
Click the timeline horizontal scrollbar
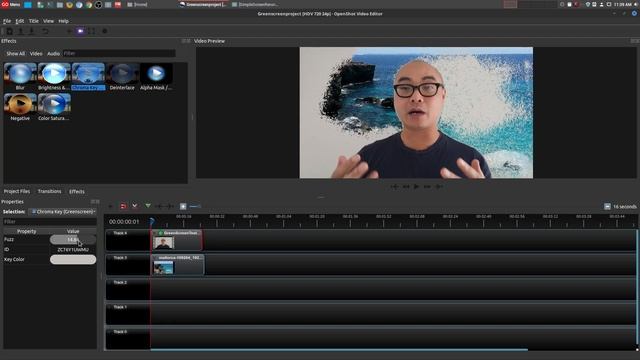[339, 350]
